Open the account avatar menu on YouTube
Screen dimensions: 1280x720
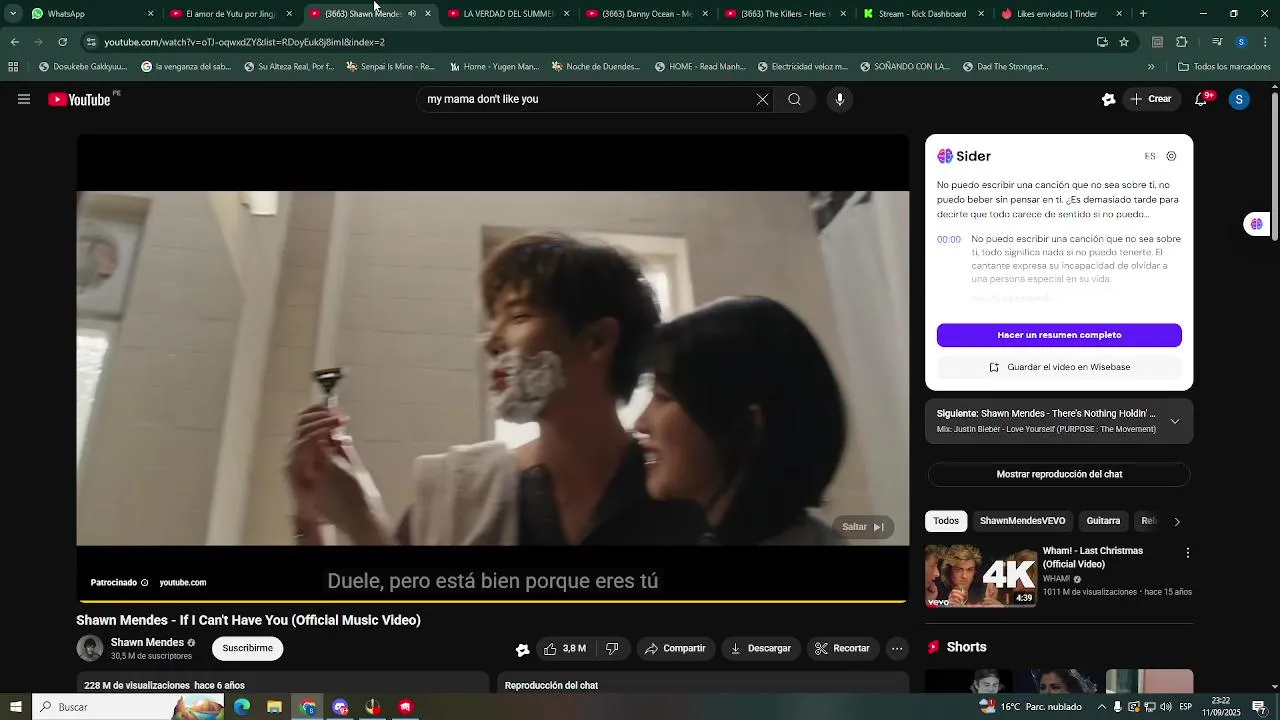tap(1239, 99)
